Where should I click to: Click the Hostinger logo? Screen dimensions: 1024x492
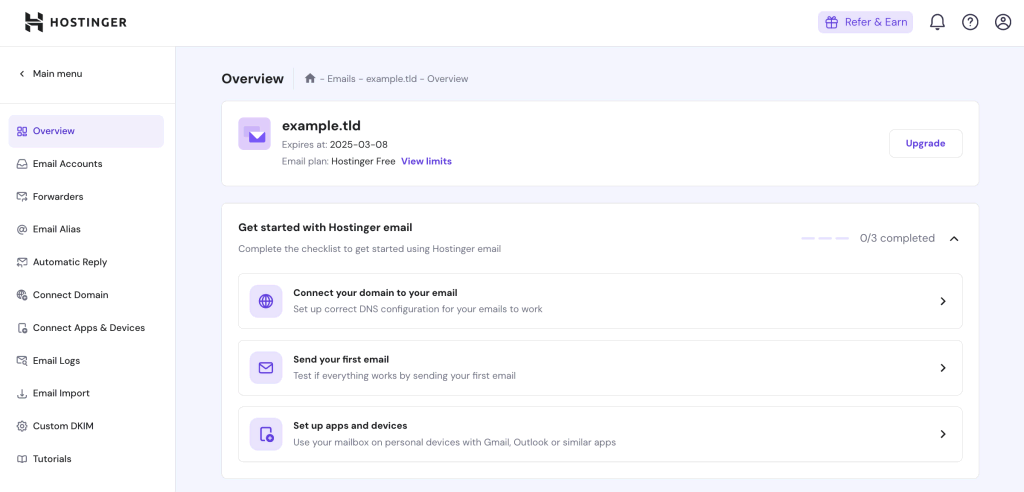point(76,22)
